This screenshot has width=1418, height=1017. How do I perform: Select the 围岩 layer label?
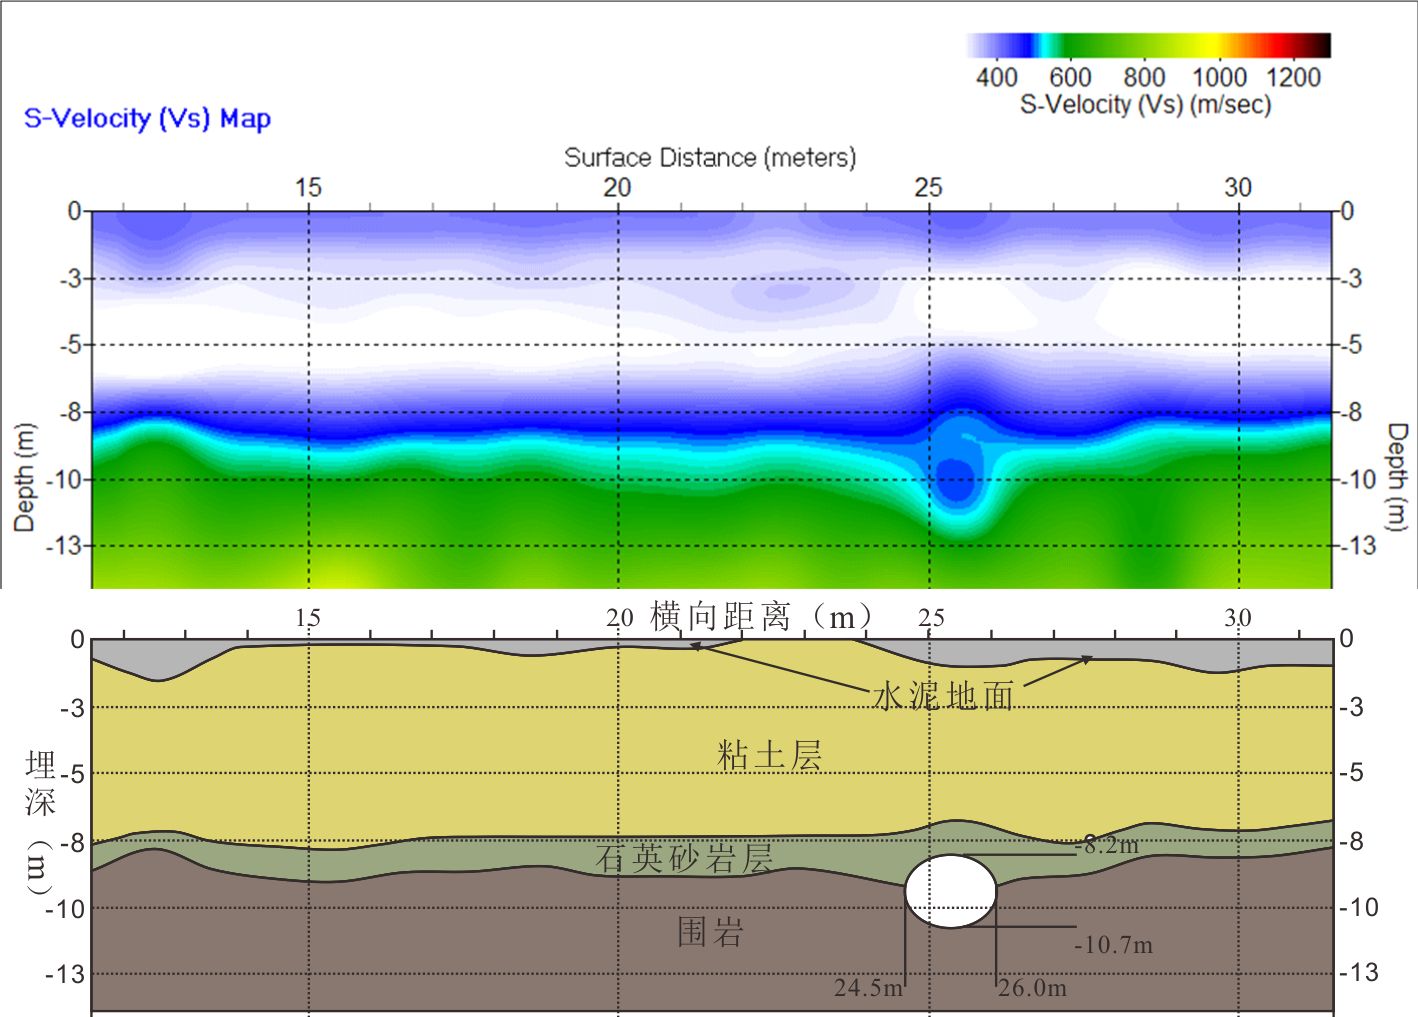click(710, 932)
